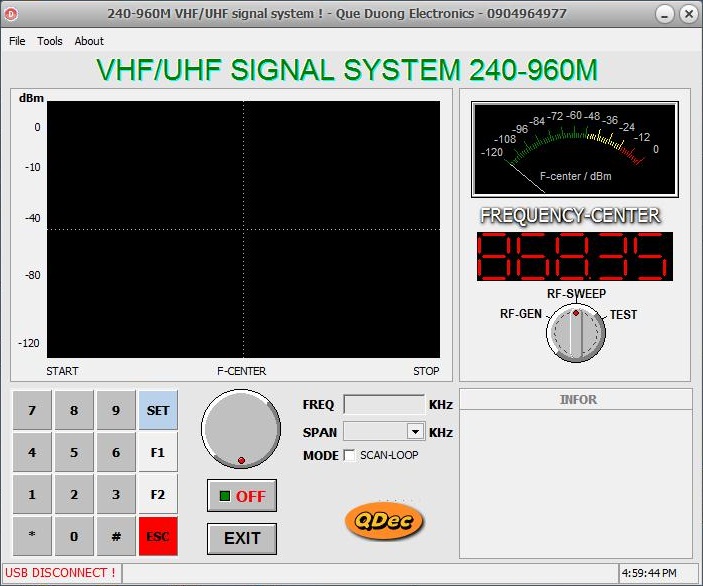
Task: Click the red frequency-center LED display
Action: [575, 256]
